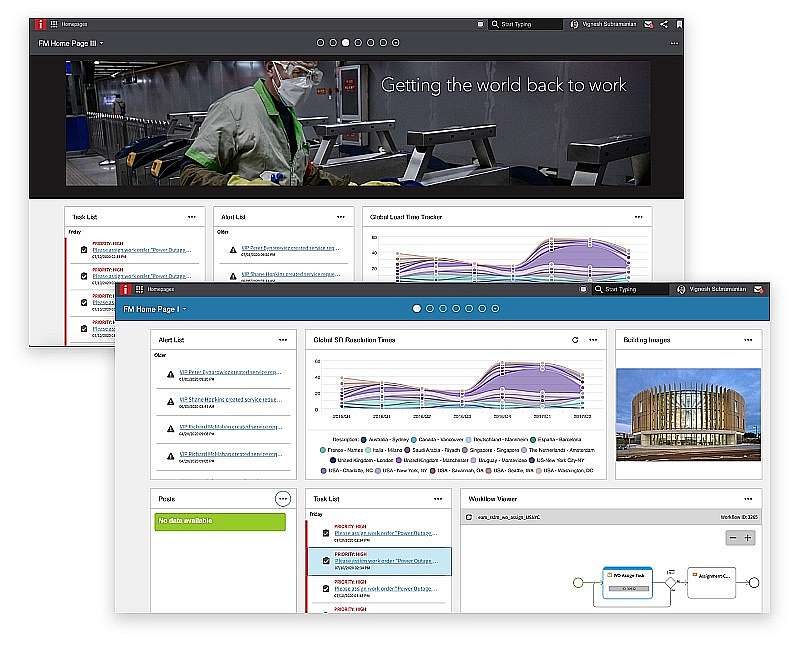Click the first alert warning icon in the back window Alert List
Image resolution: width=800 pixels, height=647 pixels.
point(233,250)
